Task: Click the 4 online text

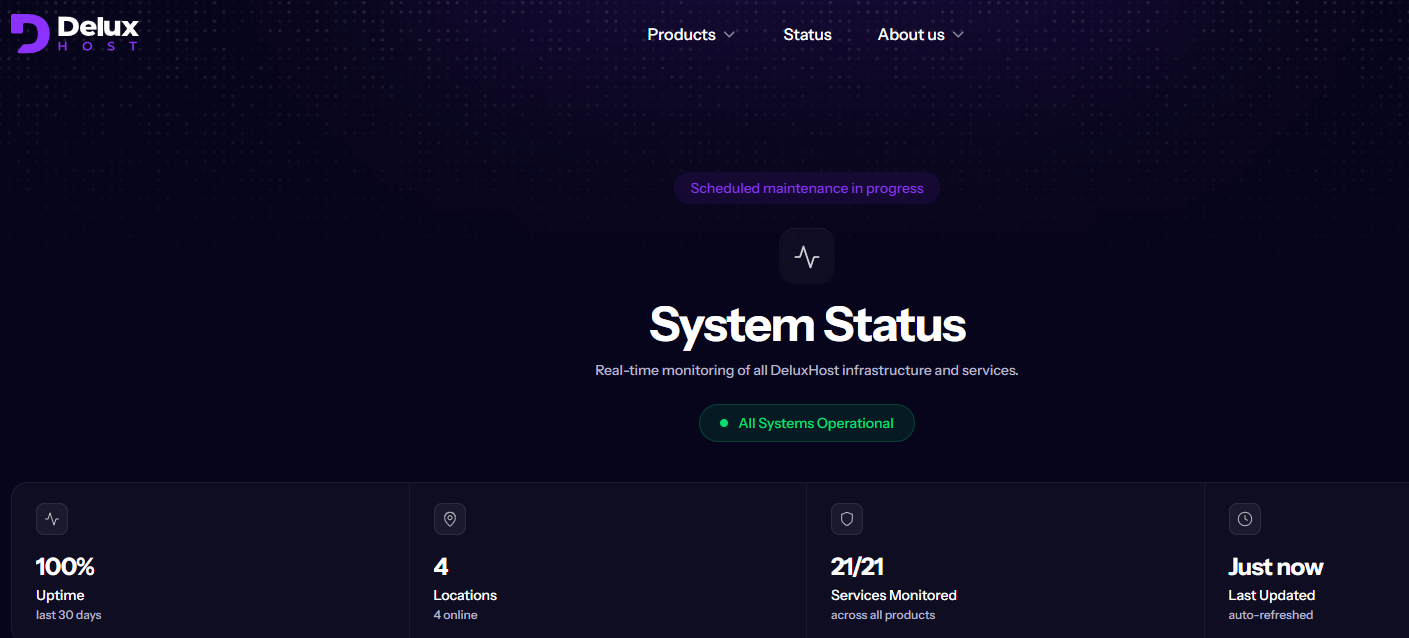Action: [x=455, y=615]
